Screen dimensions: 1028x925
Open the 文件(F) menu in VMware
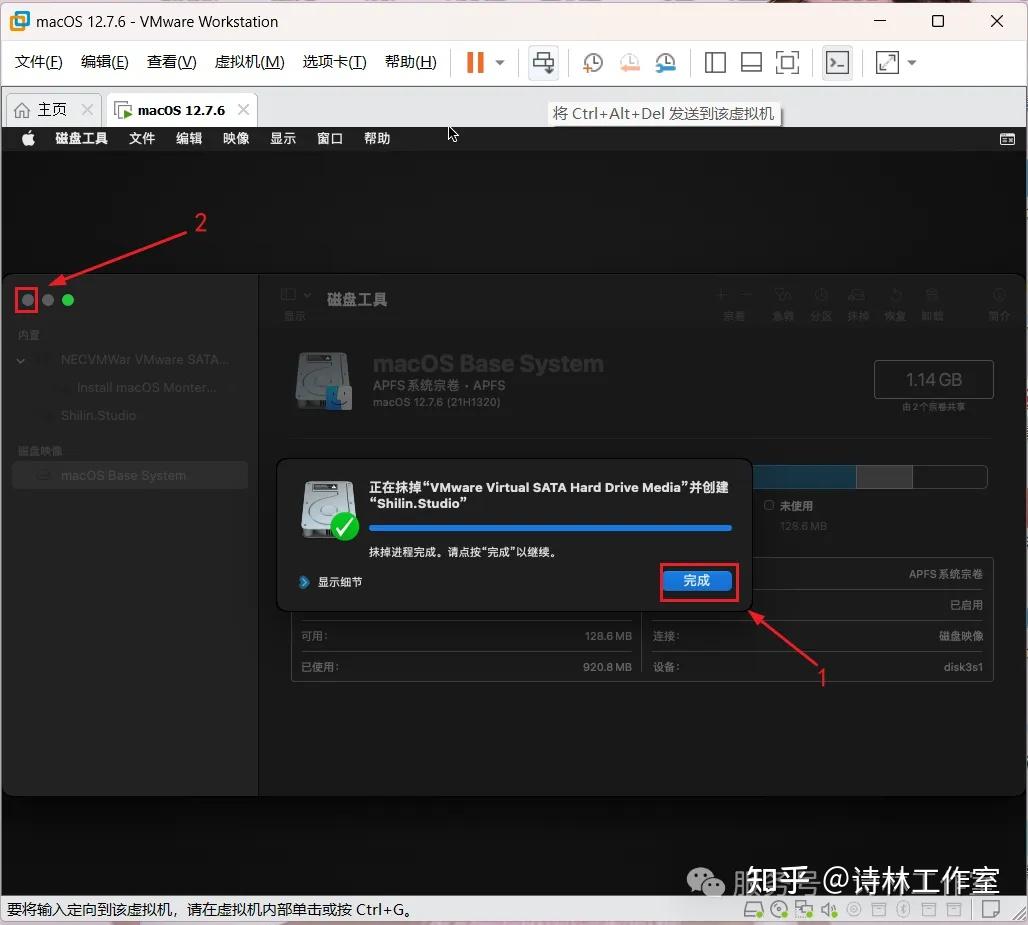[39, 62]
